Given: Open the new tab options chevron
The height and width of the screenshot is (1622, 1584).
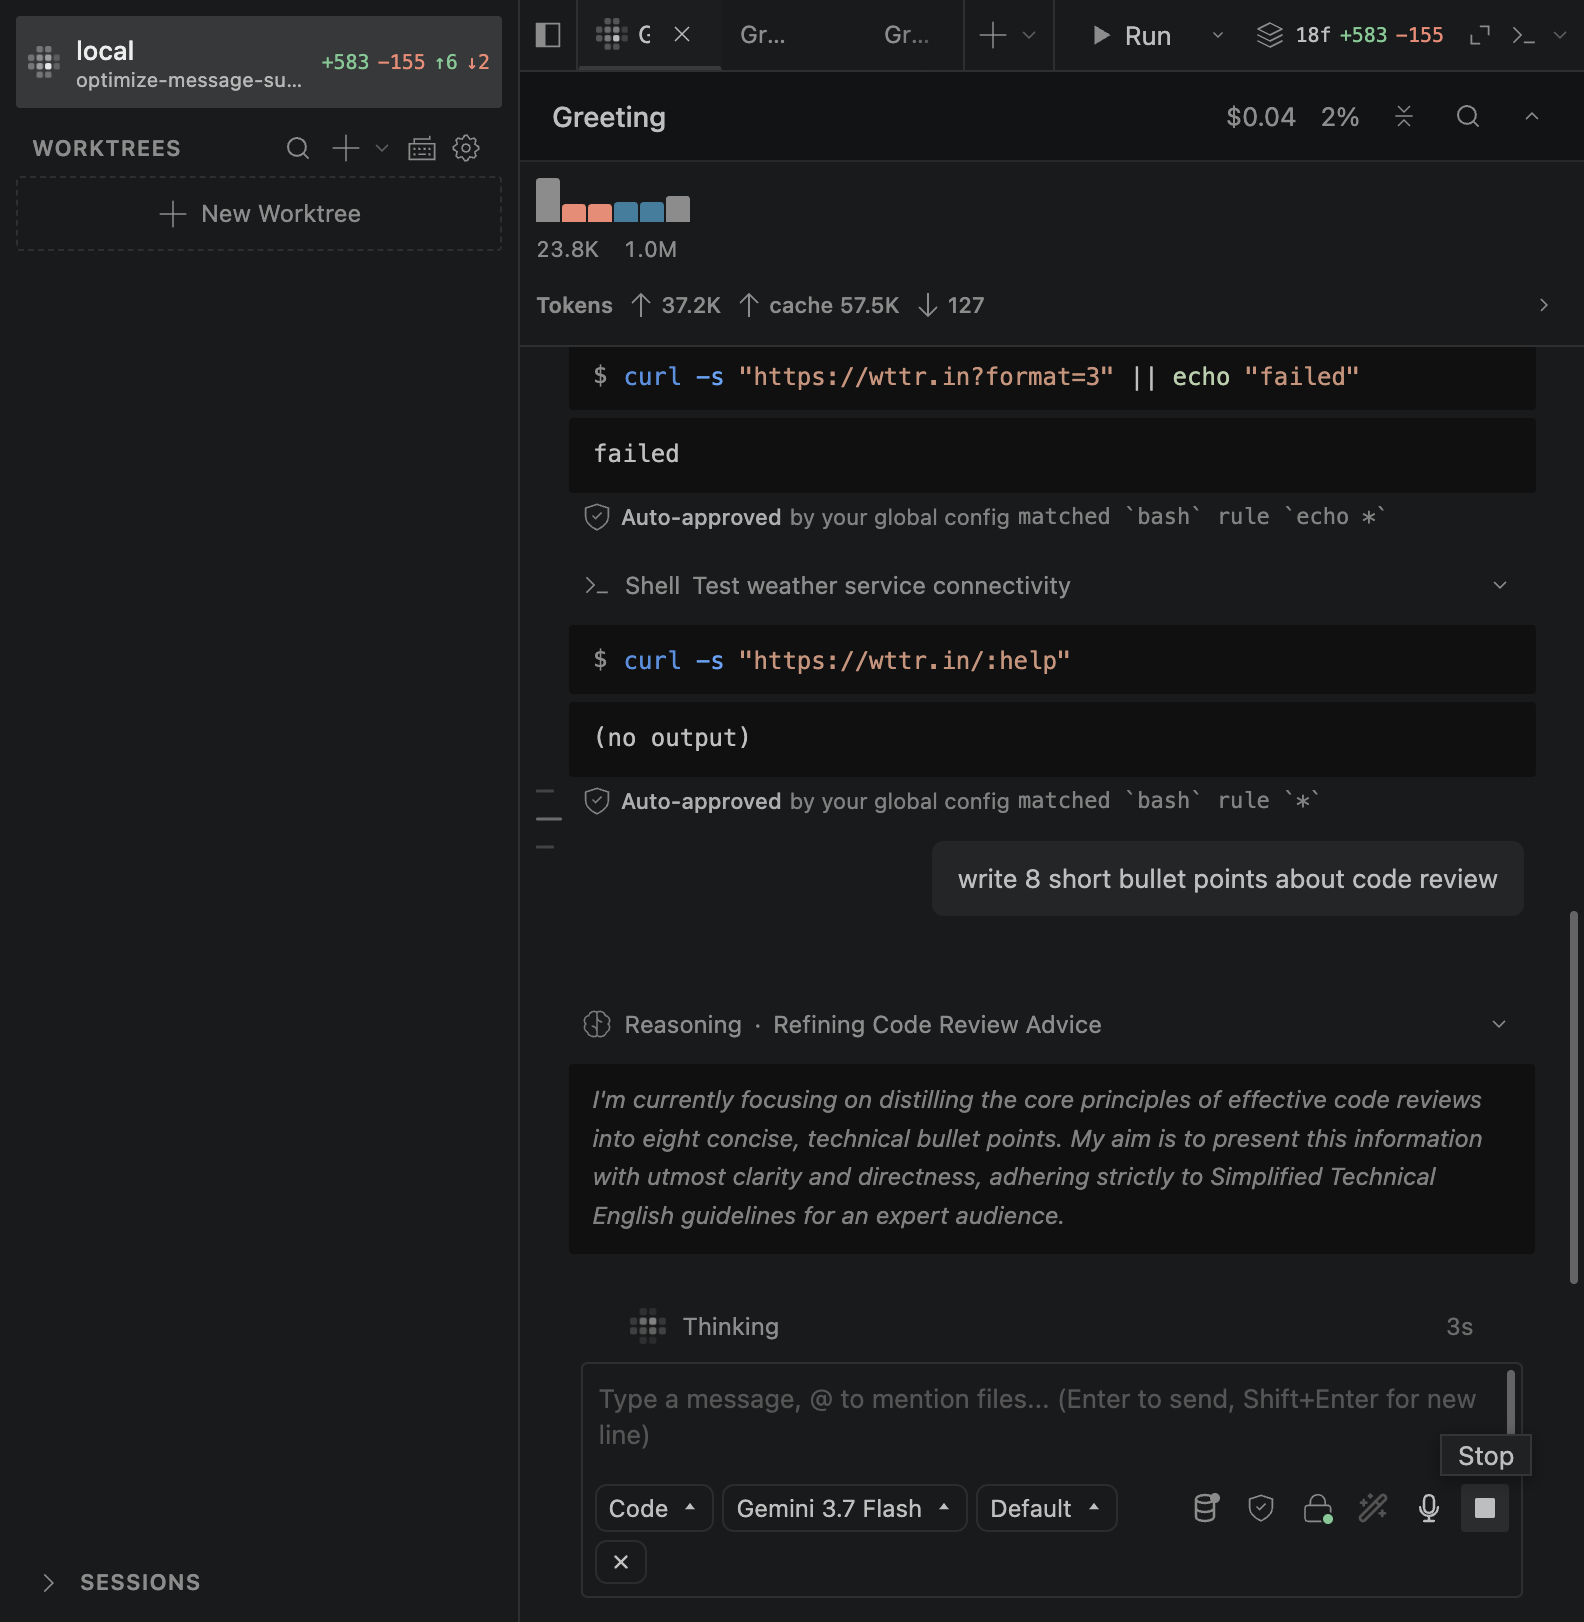Looking at the screenshot, I should 1029,35.
